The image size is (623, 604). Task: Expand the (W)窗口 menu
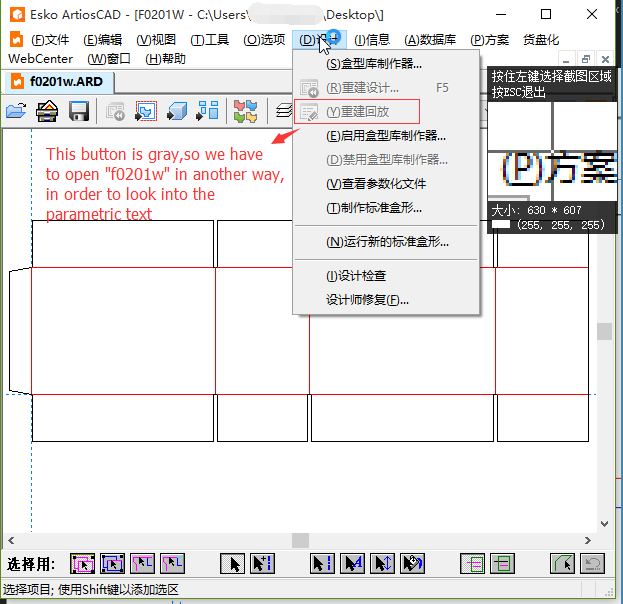pyautogui.click(x=110, y=59)
